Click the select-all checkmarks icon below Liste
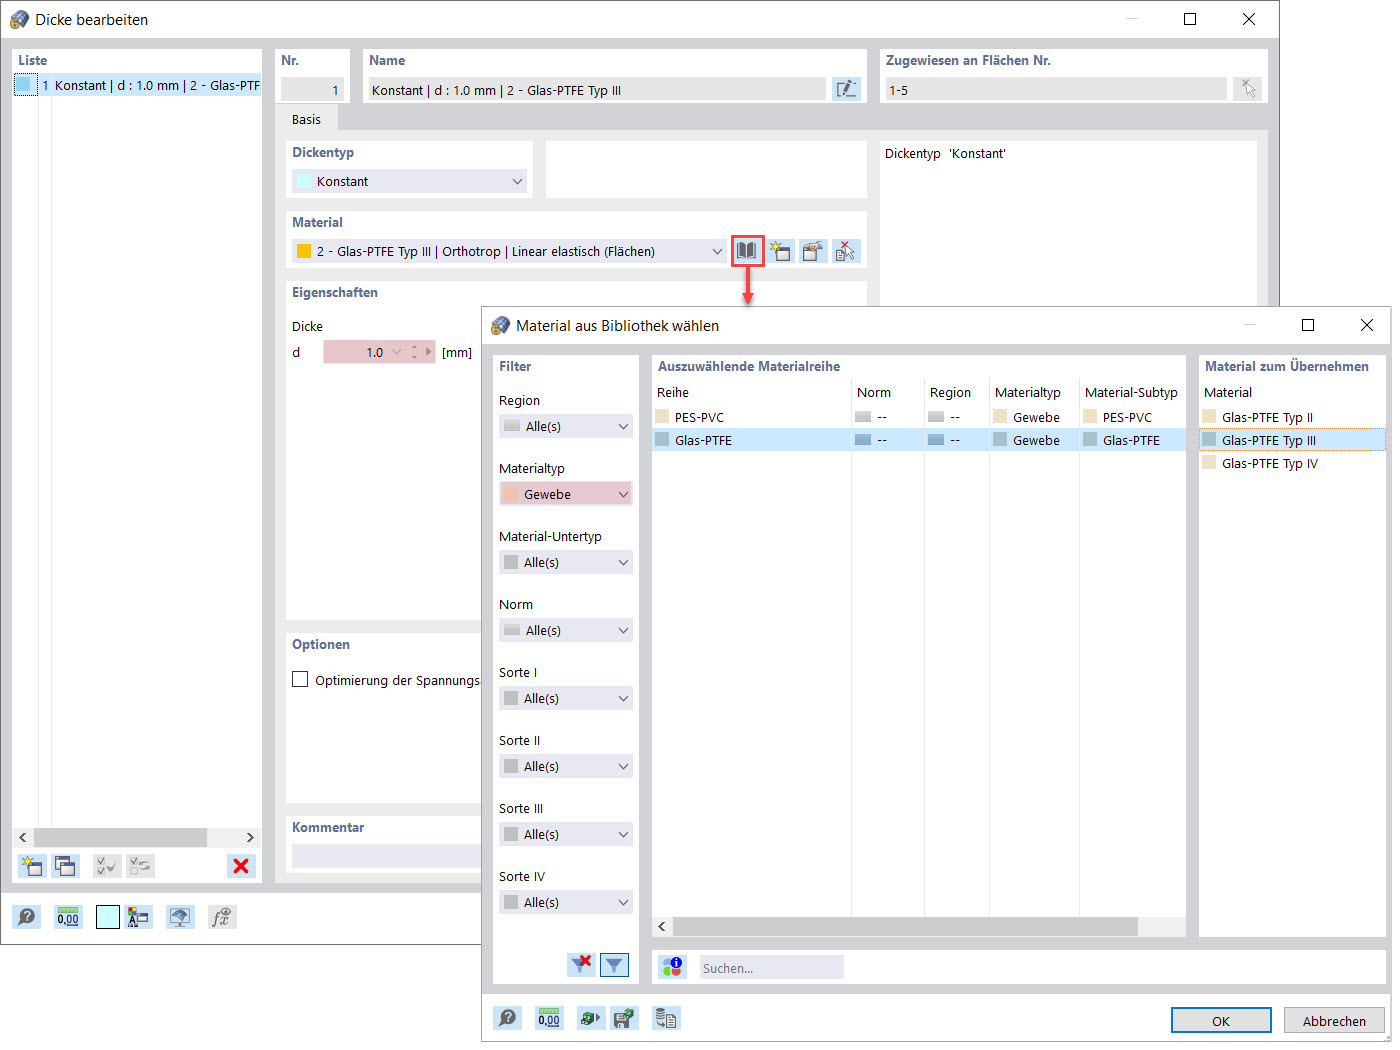 [107, 866]
